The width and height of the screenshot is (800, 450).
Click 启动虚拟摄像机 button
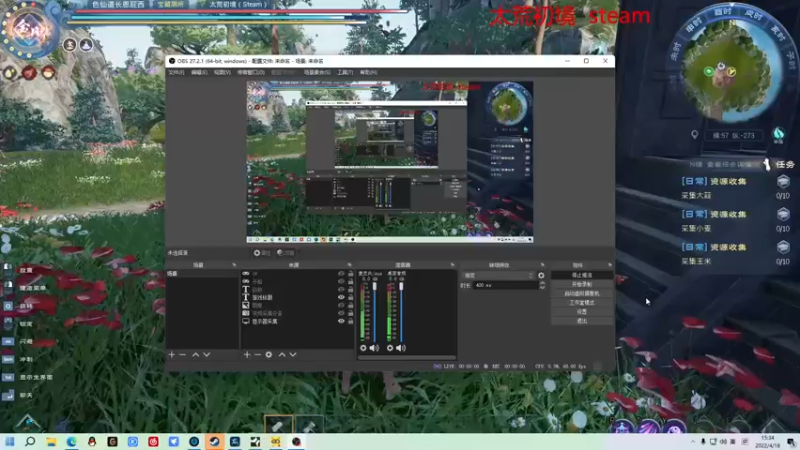pos(582,293)
